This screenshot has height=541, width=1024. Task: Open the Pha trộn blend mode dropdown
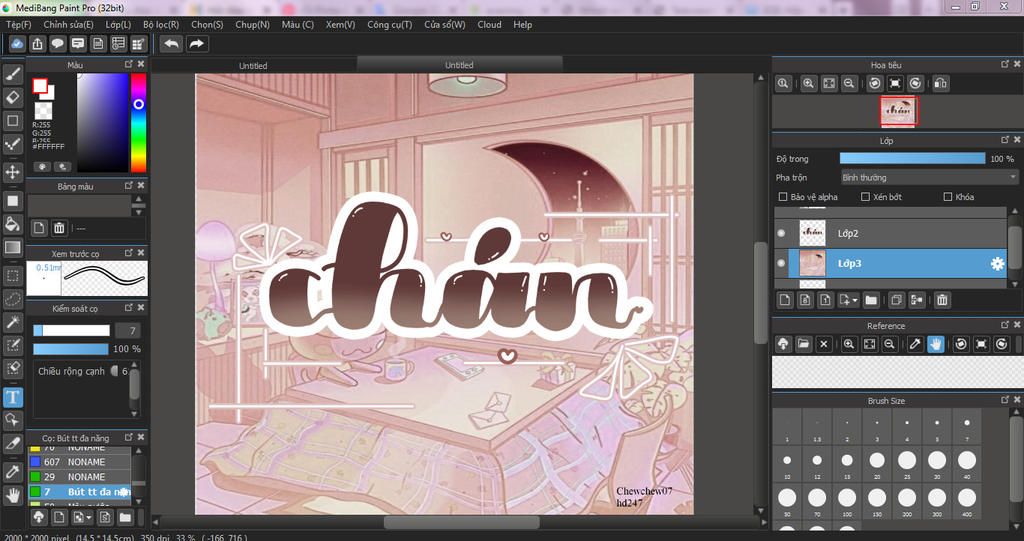(929, 177)
